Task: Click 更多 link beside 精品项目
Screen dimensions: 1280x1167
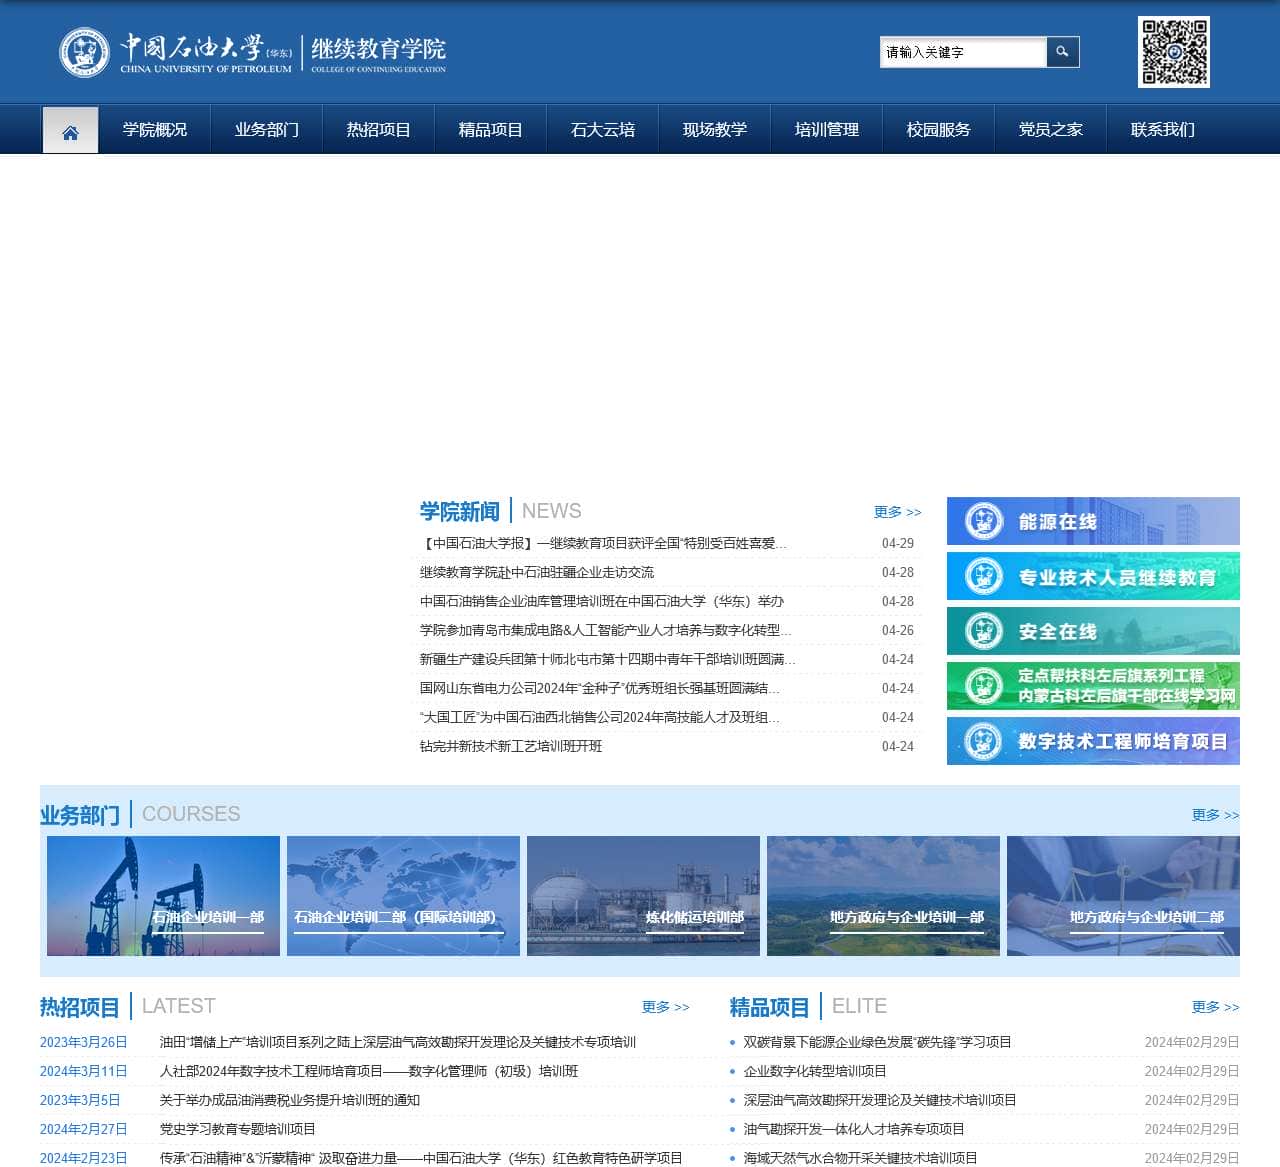Action: pos(1215,1007)
